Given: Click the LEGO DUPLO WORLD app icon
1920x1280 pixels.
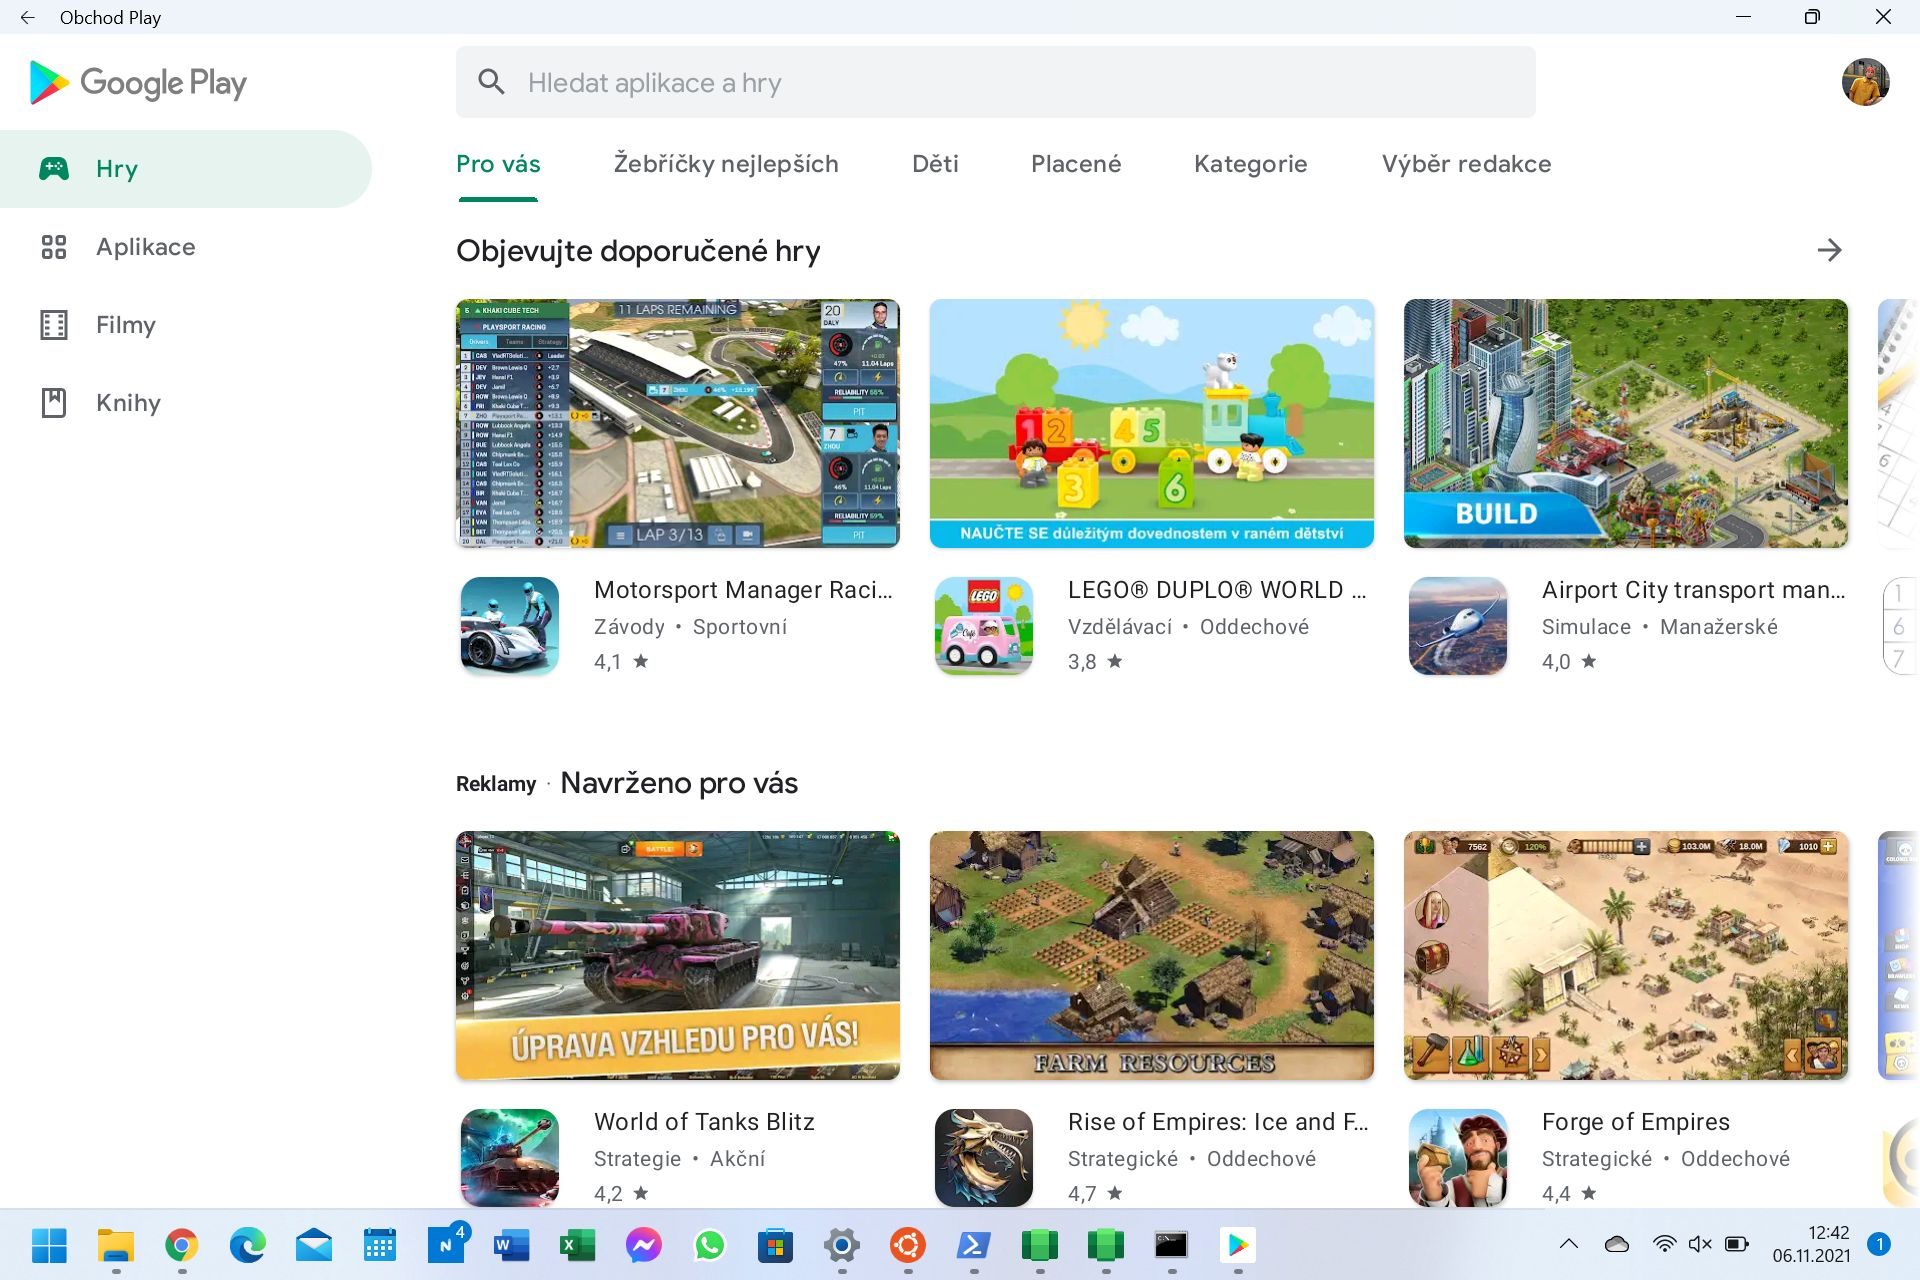Looking at the screenshot, I should tap(984, 626).
